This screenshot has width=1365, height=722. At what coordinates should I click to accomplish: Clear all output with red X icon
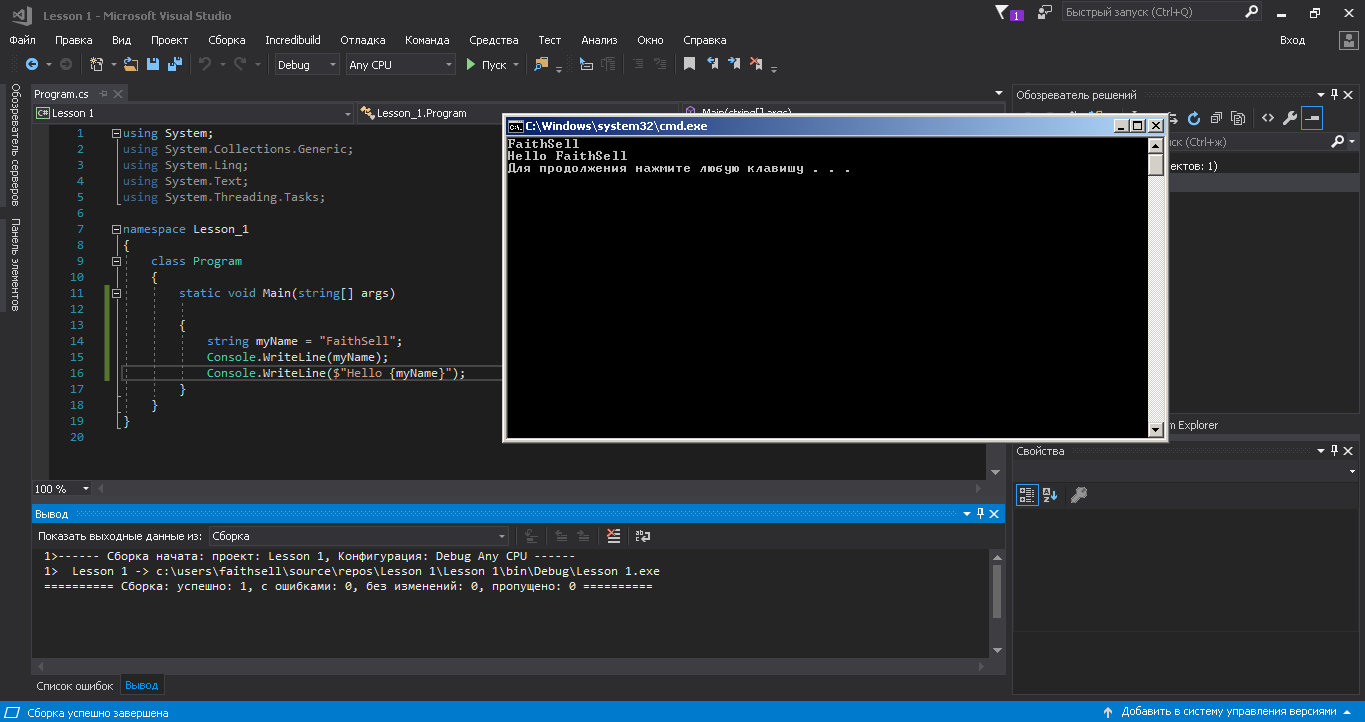[x=614, y=536]
